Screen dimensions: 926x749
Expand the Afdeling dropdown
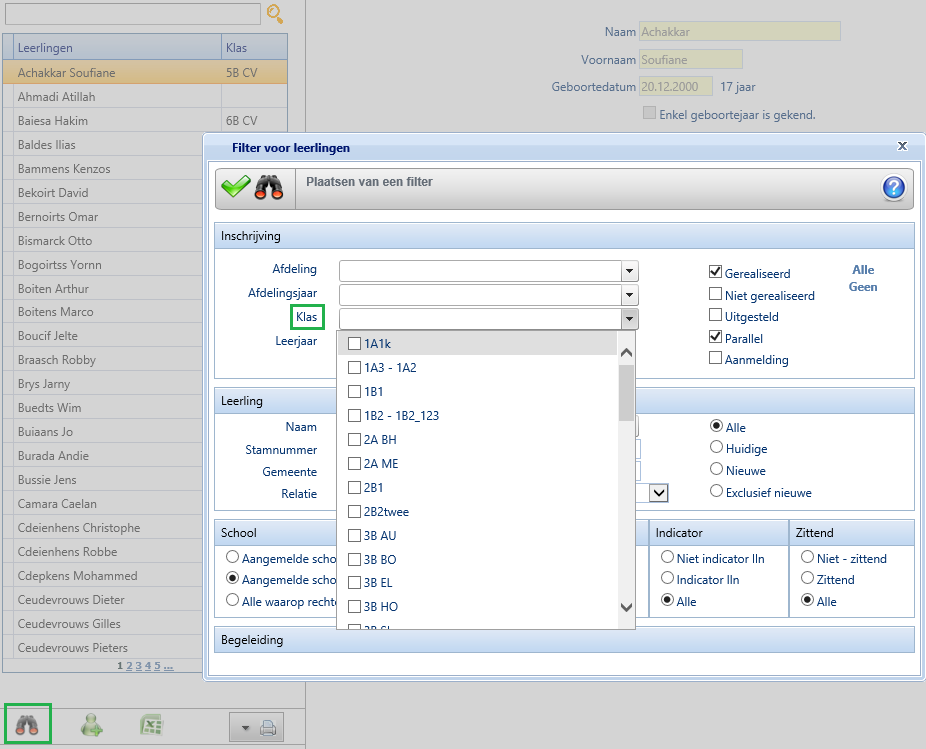(x=629, y=271)
